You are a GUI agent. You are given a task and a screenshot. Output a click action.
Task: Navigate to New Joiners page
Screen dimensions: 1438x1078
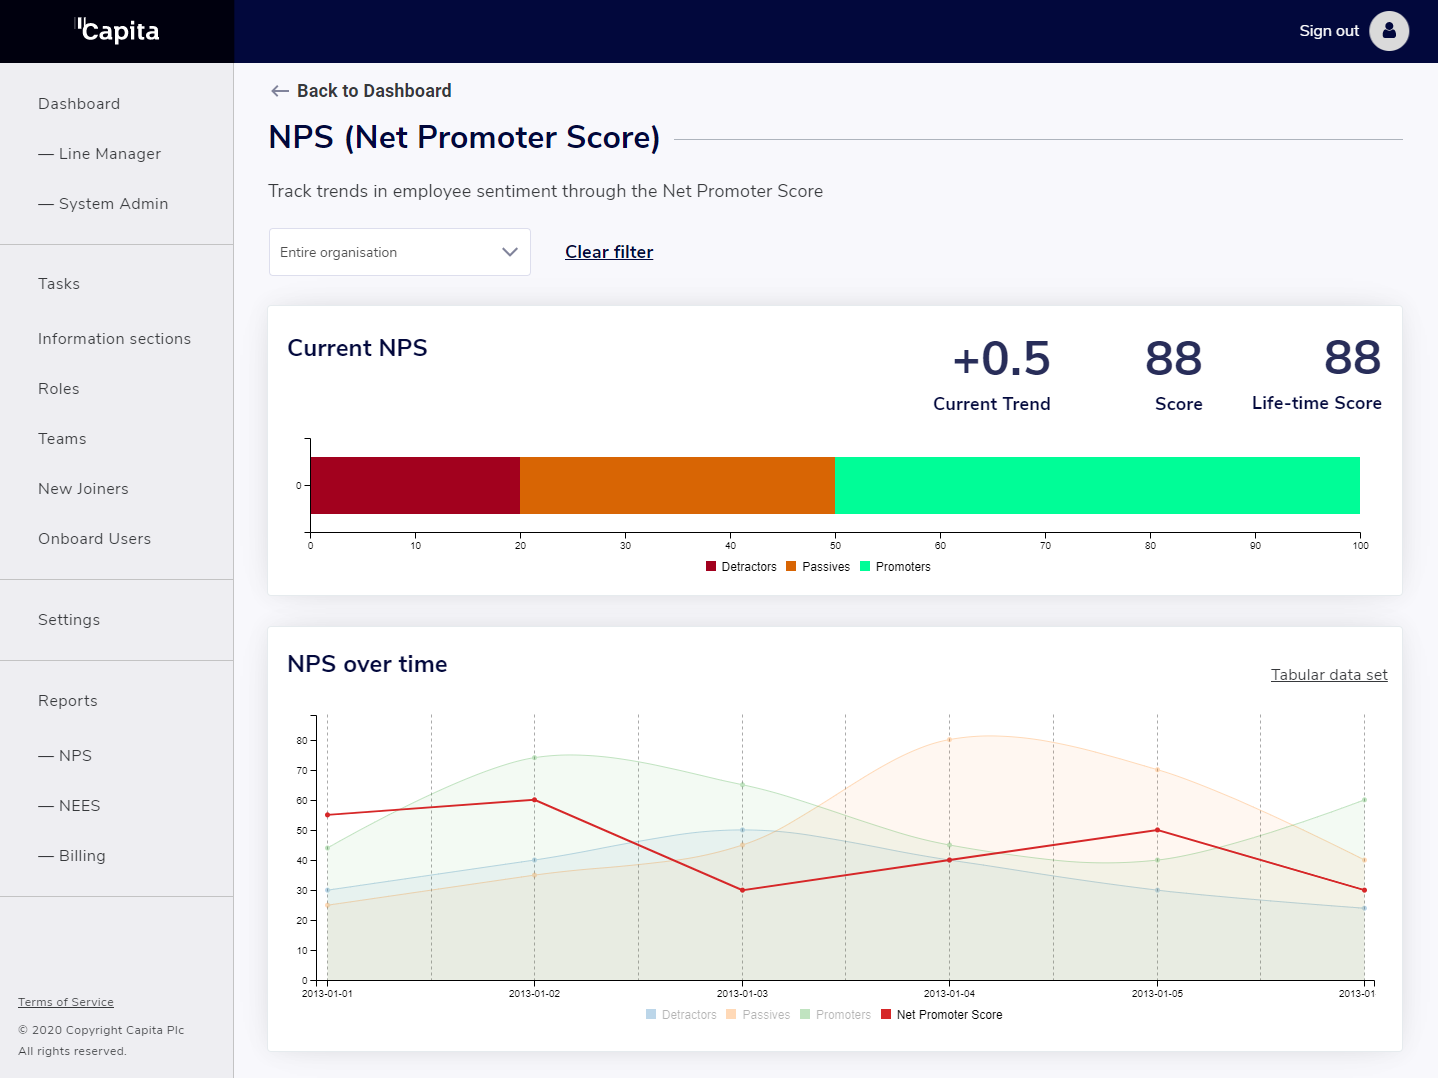pos(83,489)
